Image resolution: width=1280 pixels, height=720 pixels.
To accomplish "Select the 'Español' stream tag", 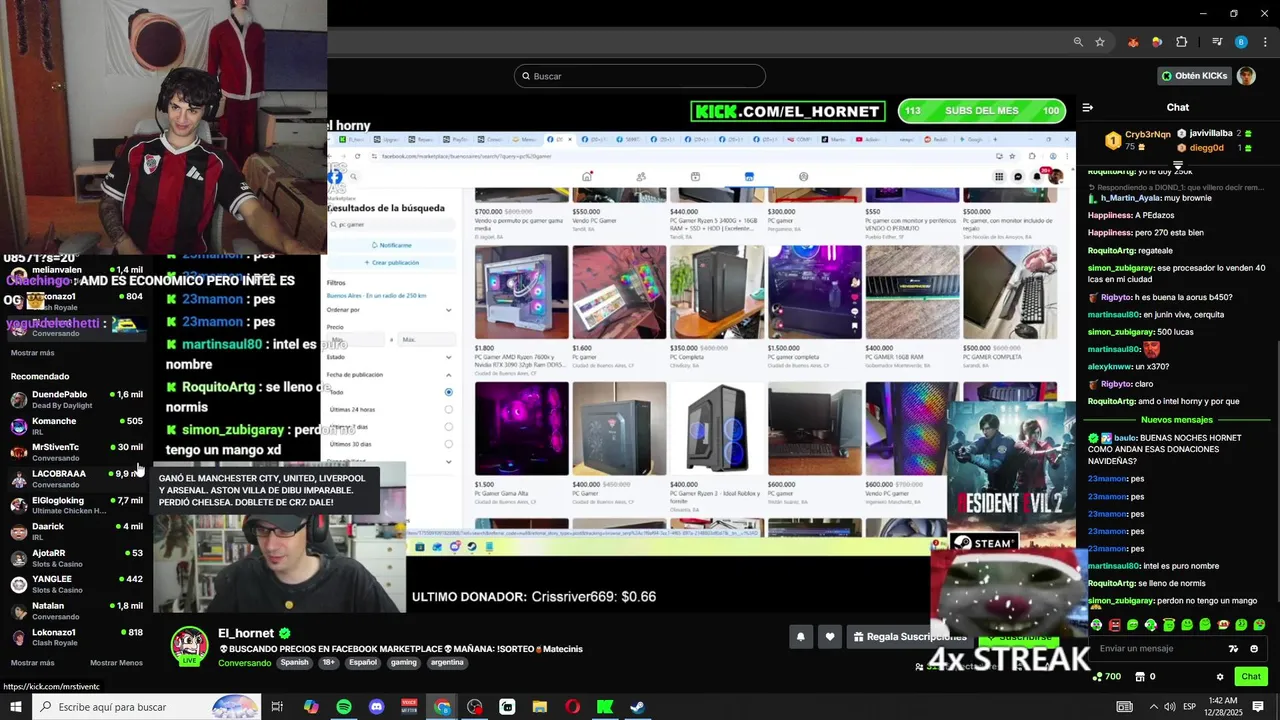I will coord(363,662).
